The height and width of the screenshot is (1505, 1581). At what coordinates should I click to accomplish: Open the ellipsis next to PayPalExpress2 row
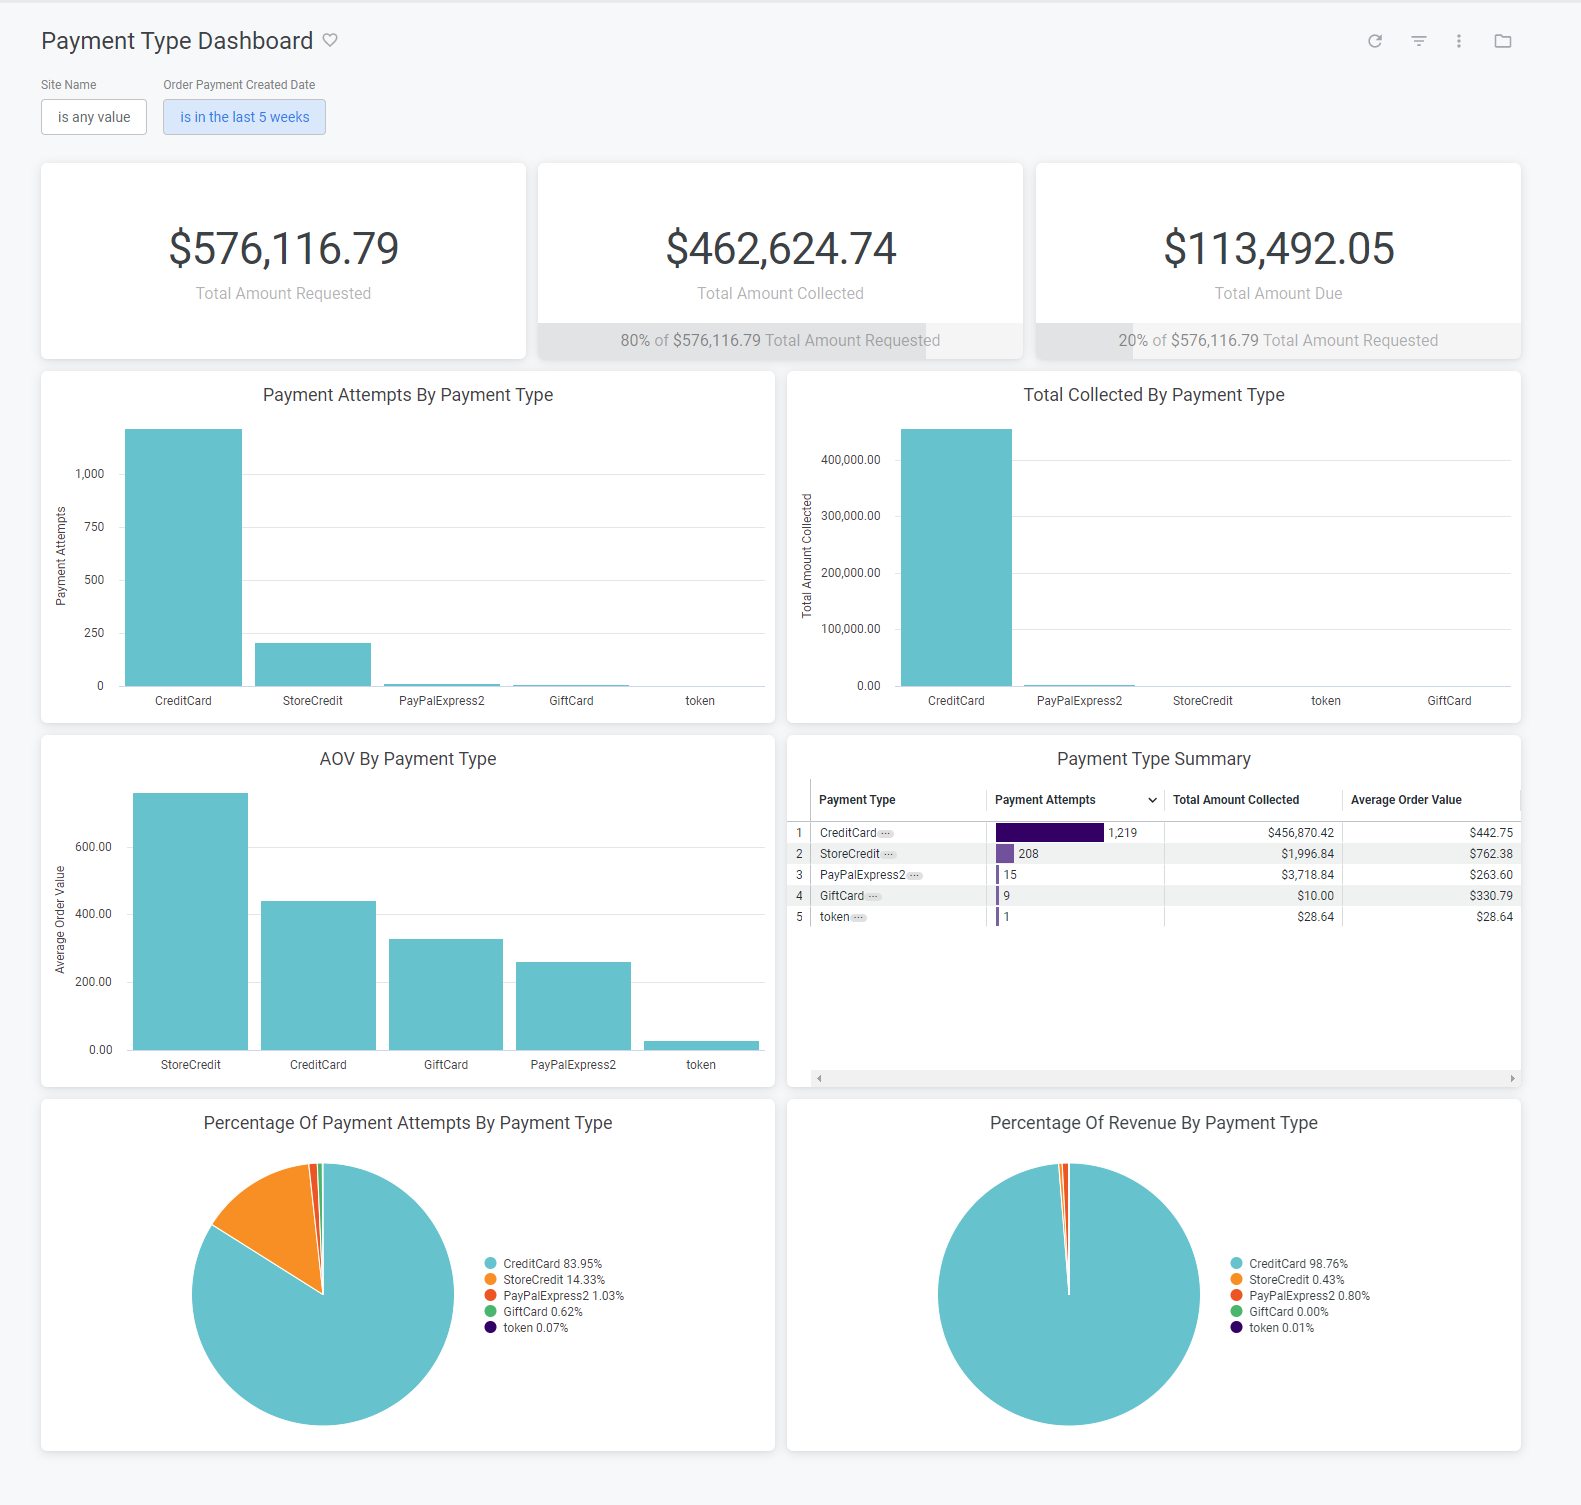[915, 876]
